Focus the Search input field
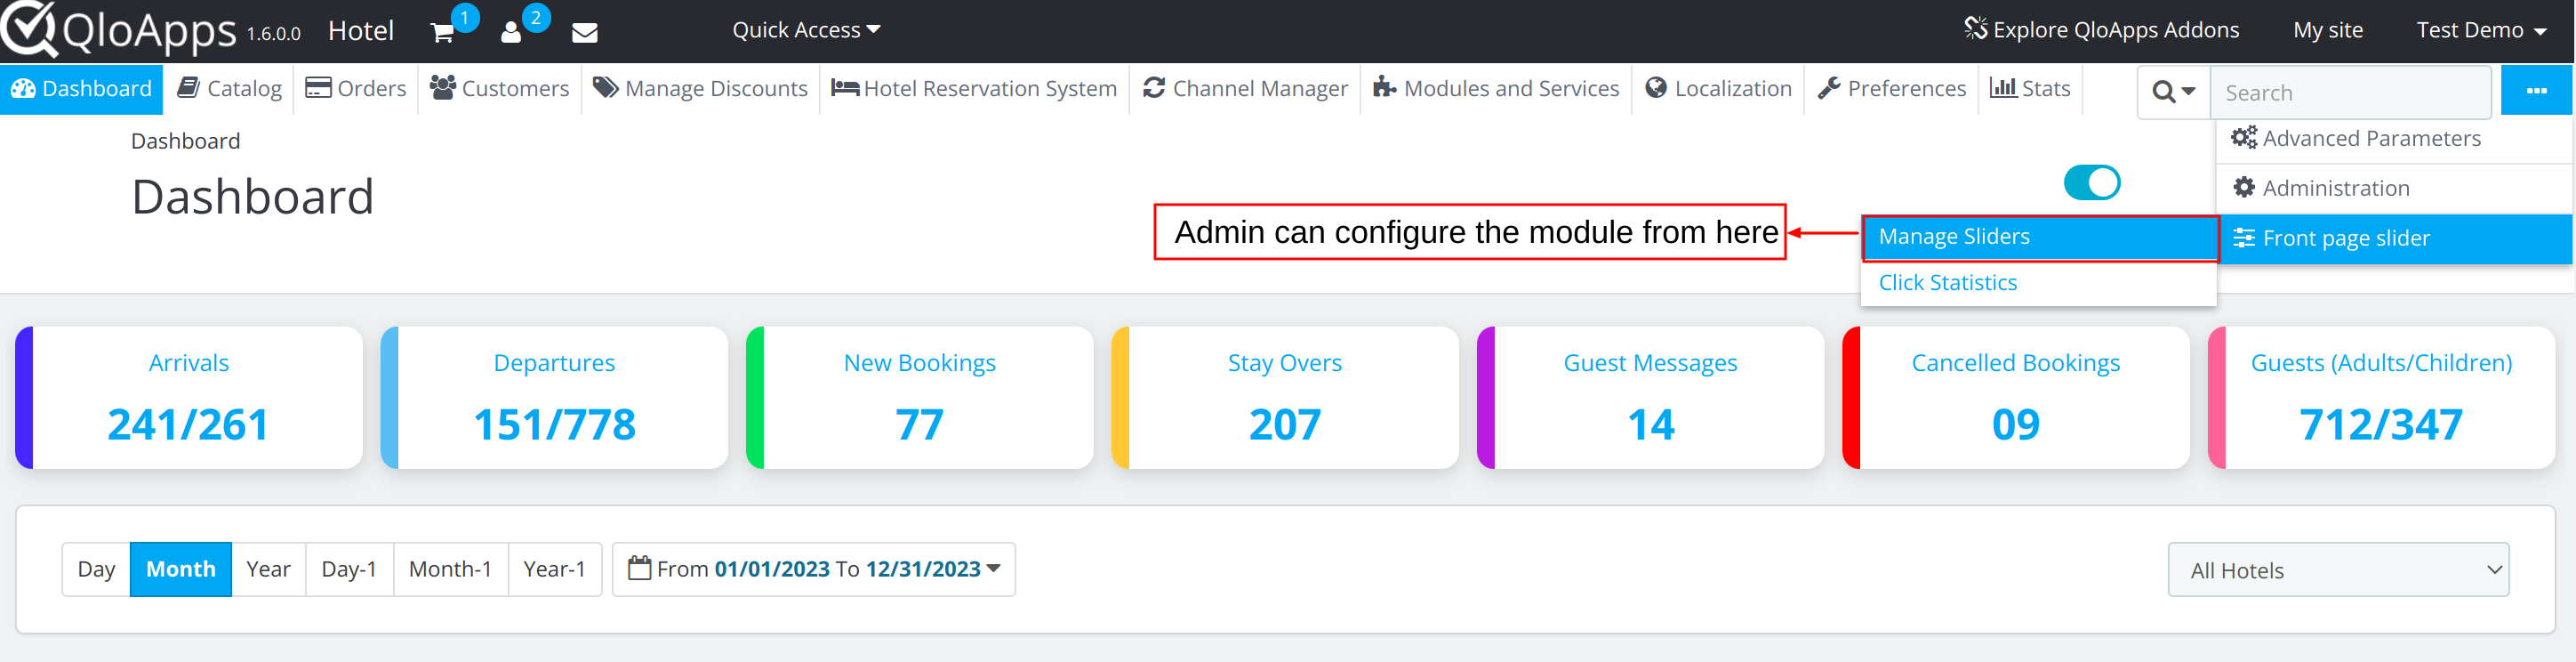 click(2350, 92)
